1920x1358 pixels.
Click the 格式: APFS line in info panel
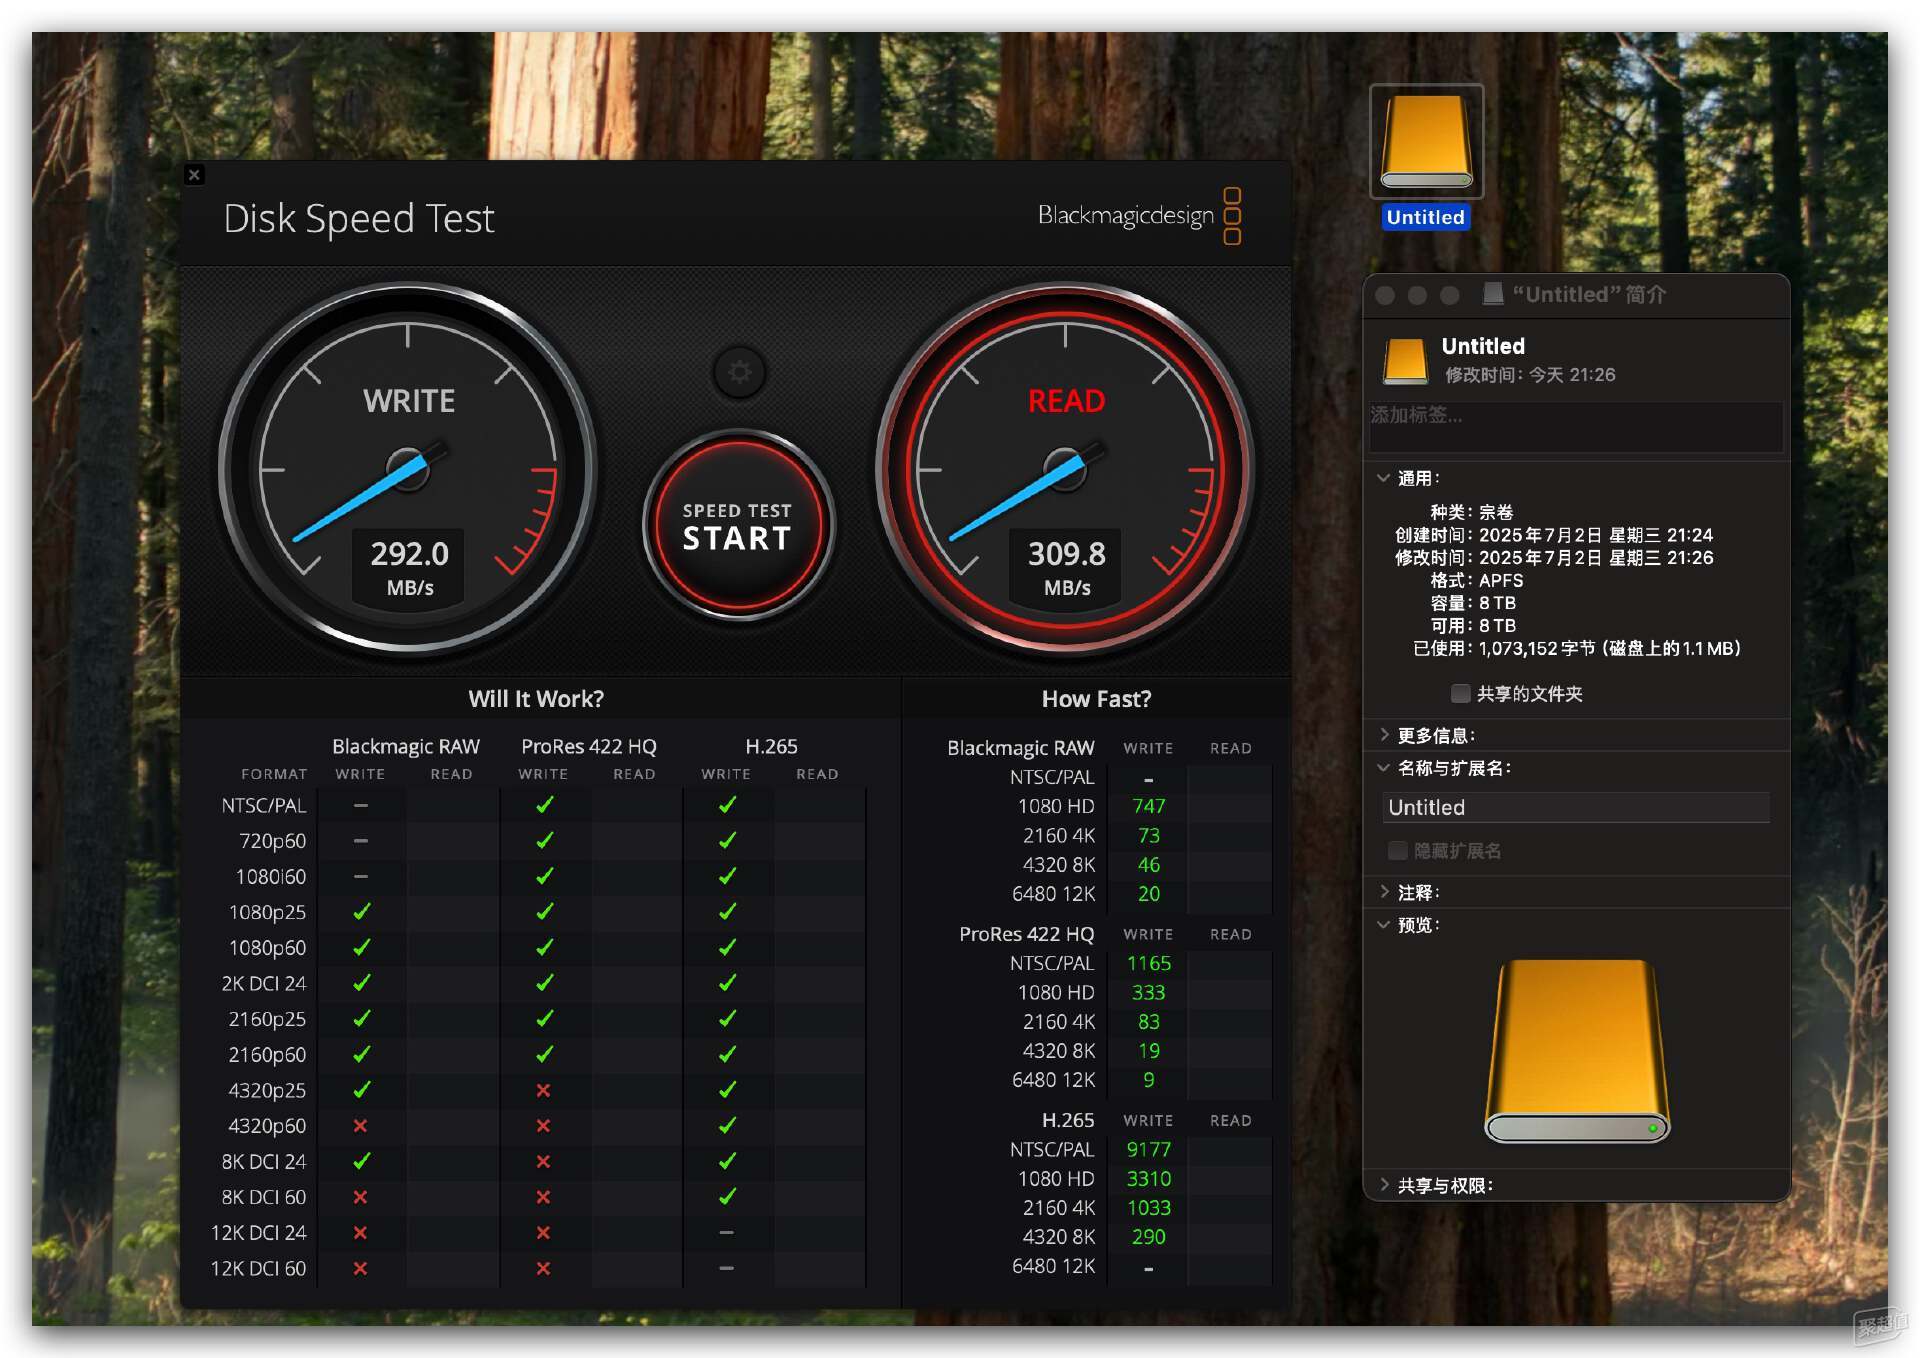(1476, 580)
